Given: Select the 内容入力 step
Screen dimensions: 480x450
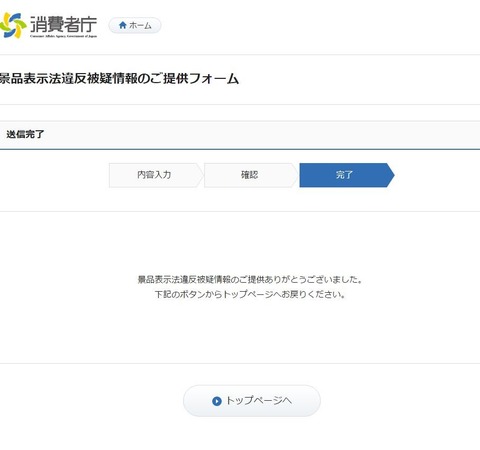Looking at the screenshot, I should click(154, 175).
